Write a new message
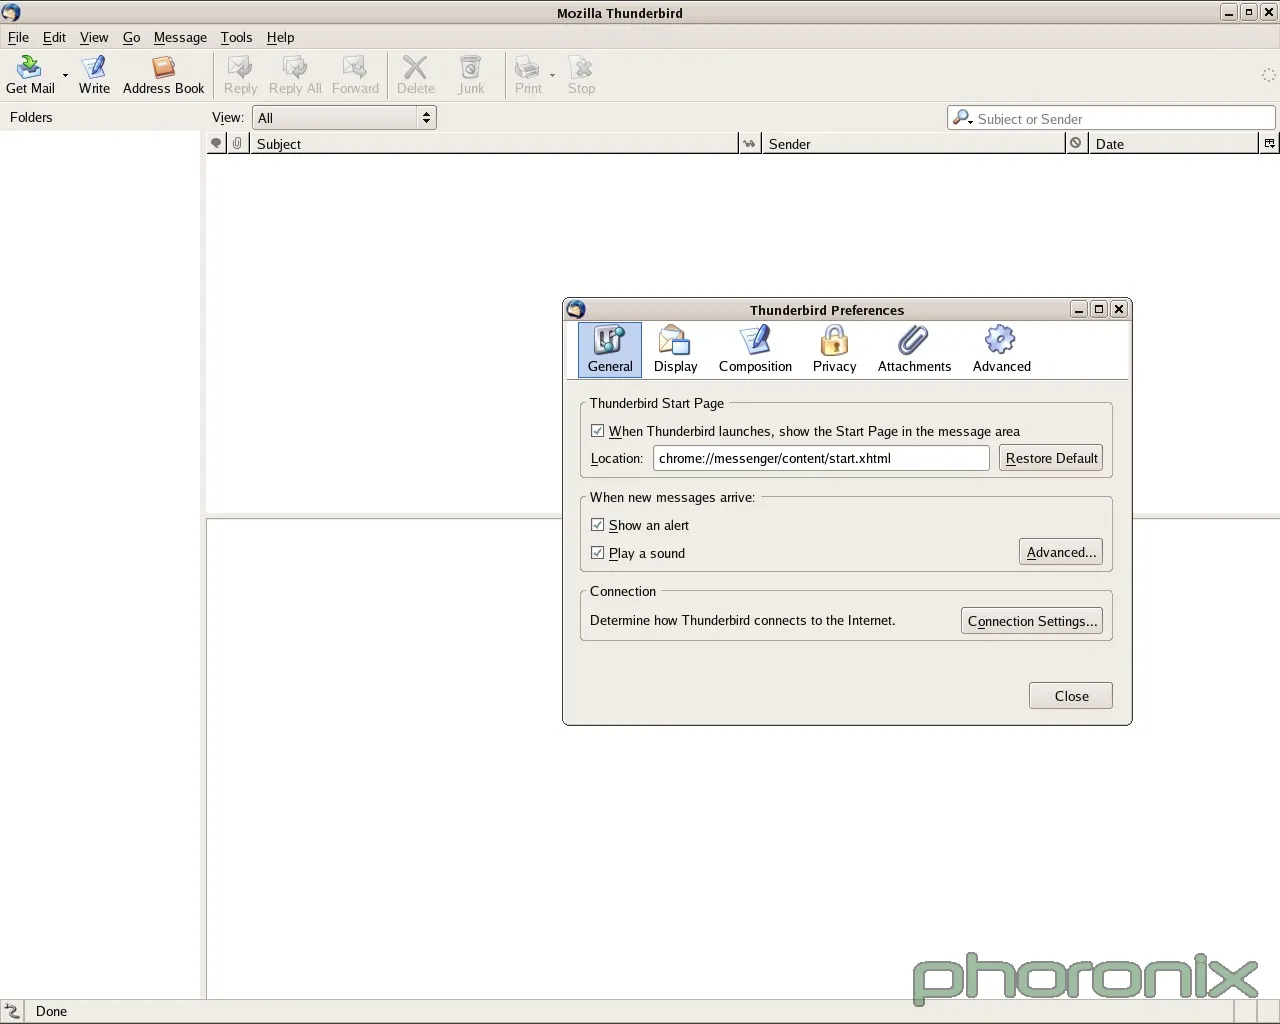Image resolution: width=1280 pixels, height=1024 pixels. coord(94,75)
